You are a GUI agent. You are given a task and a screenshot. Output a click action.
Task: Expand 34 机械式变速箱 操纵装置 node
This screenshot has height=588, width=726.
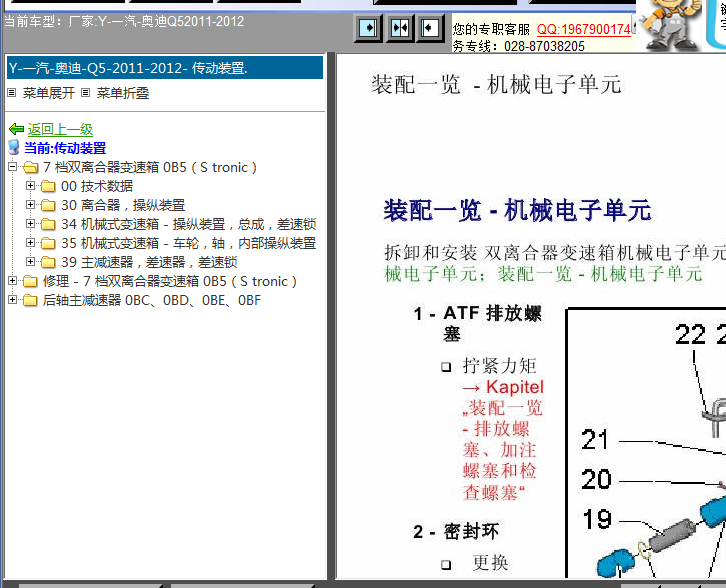[30, 224]
